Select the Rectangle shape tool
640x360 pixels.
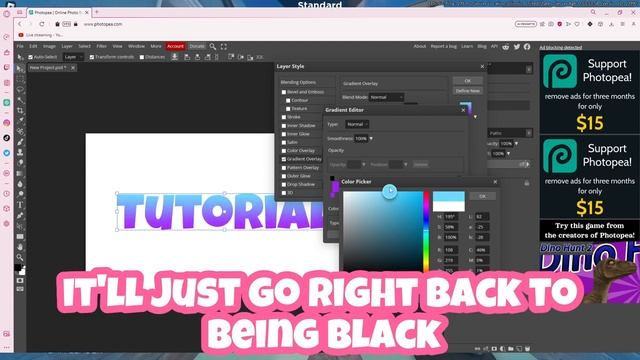tap(20, 236)
